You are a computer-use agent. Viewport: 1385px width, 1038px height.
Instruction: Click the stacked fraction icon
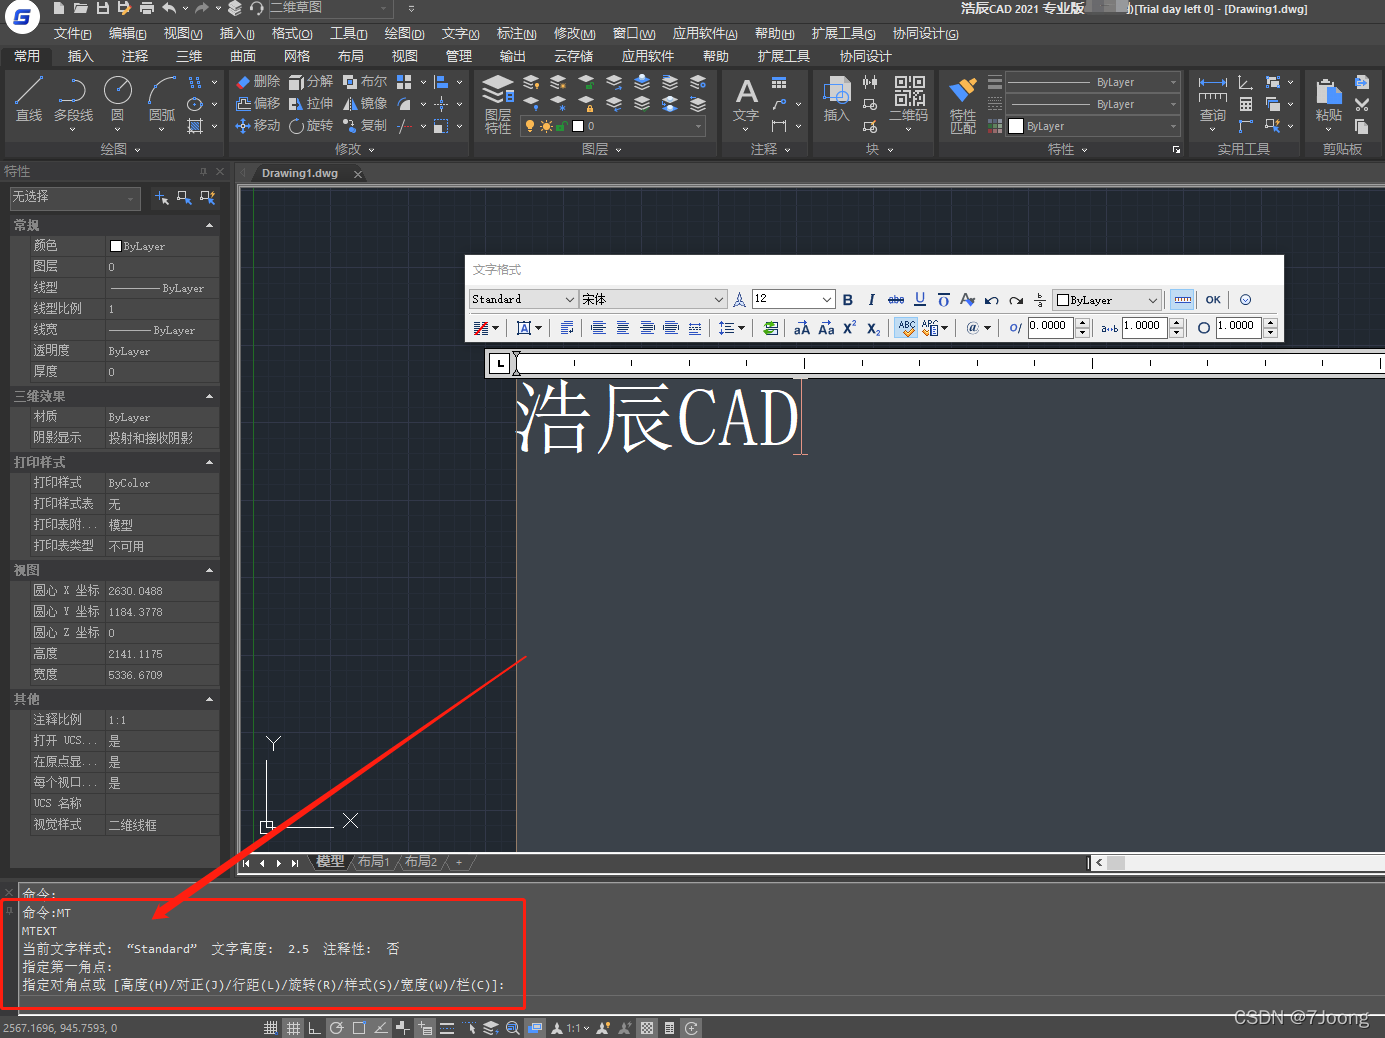click(1040, 299)
